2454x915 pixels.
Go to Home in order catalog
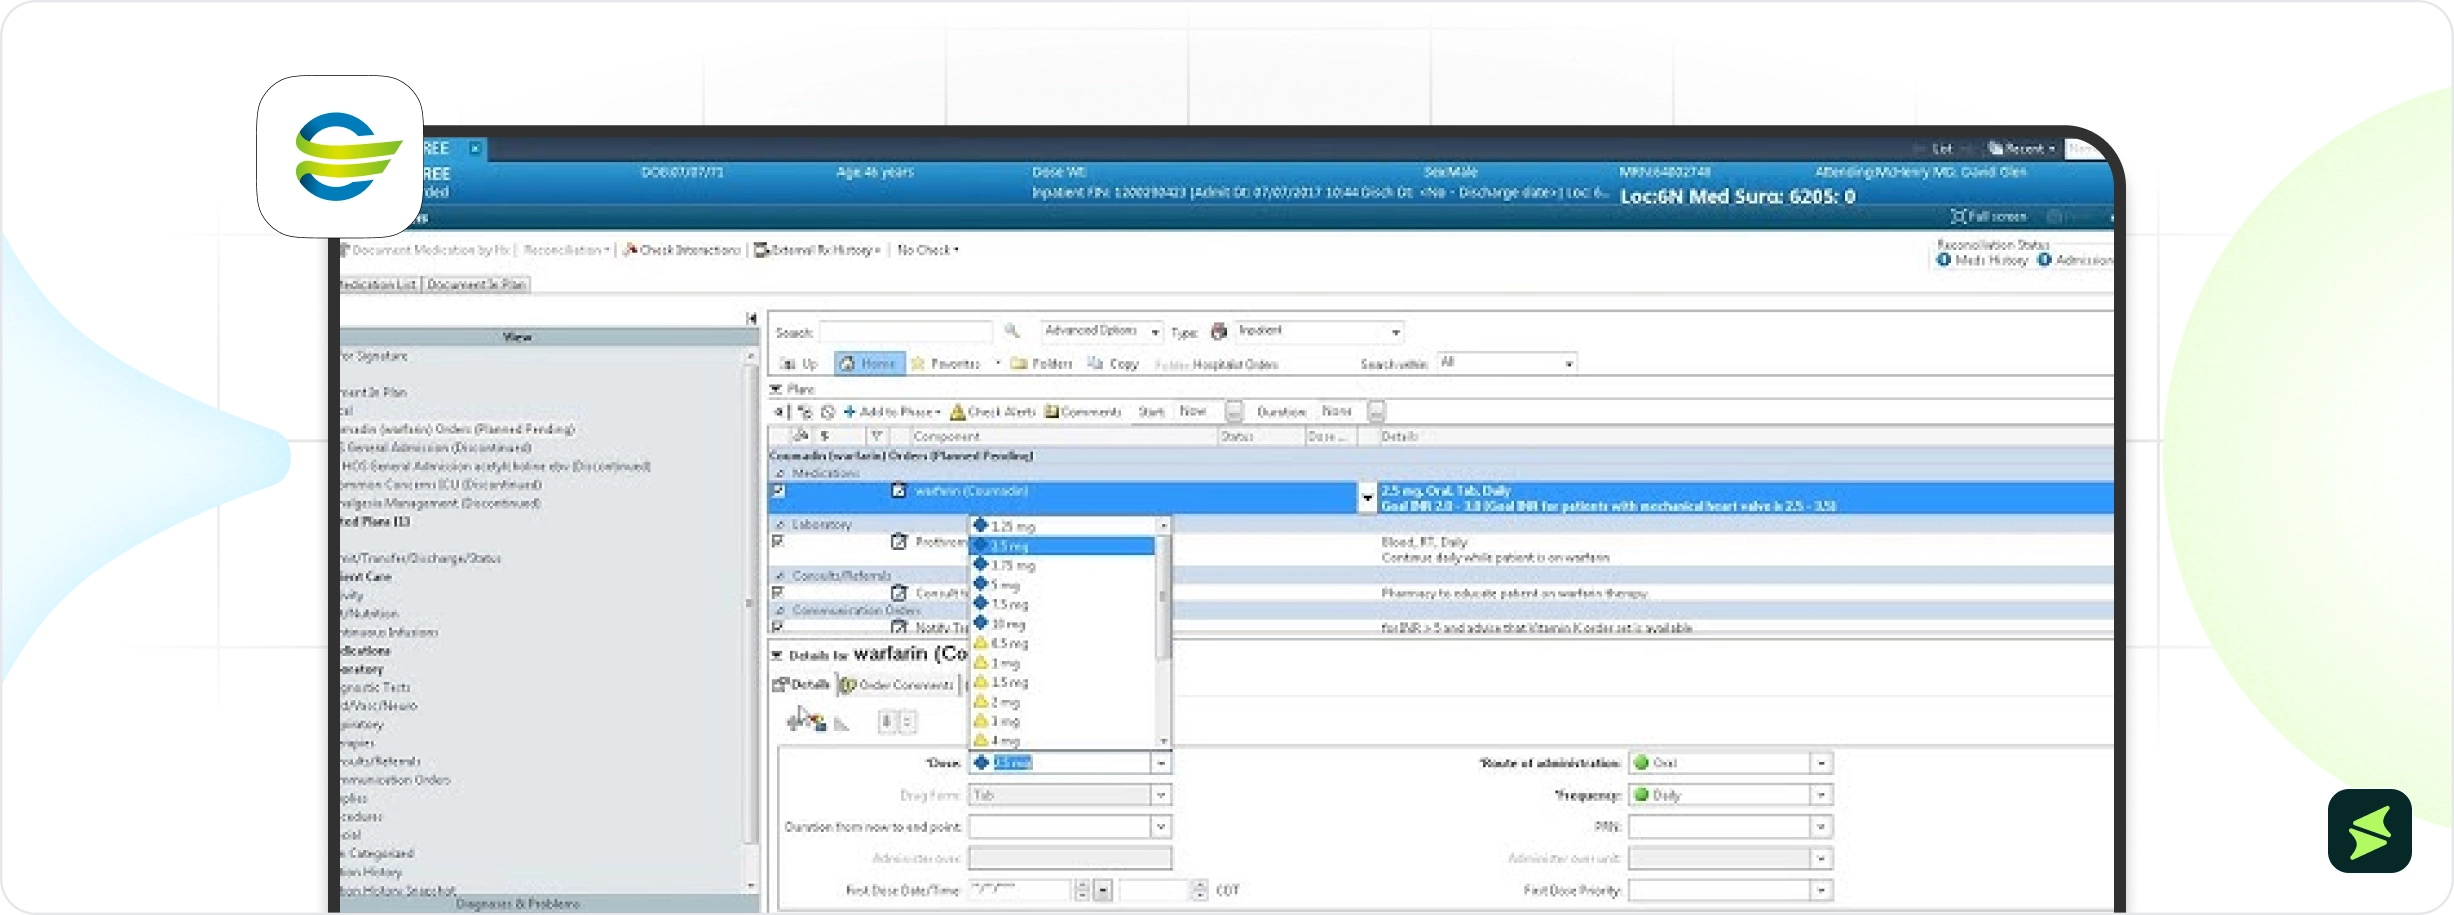point(869,364)
